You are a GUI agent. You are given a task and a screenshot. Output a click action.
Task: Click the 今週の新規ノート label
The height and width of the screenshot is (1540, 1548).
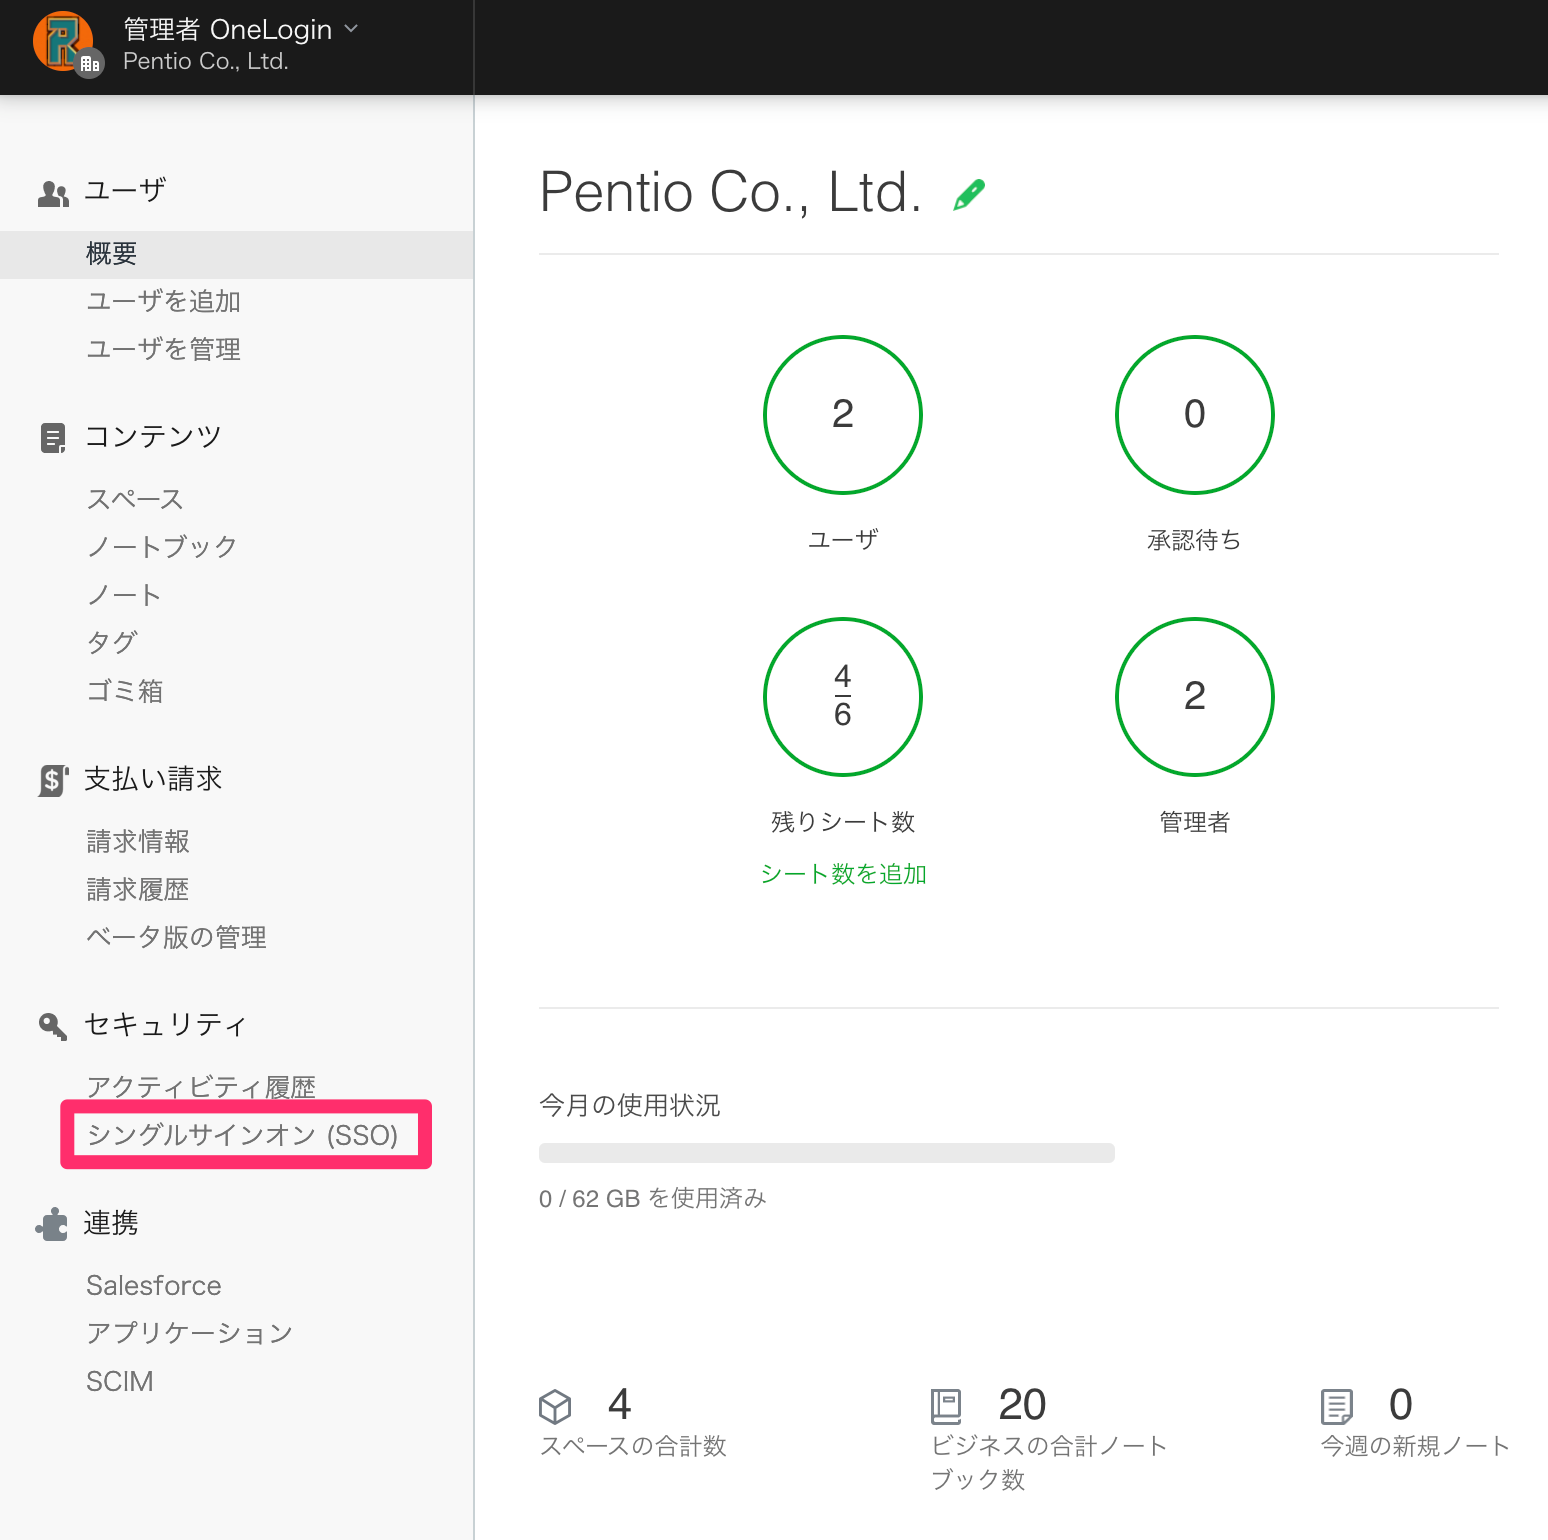pyautogui.click(x=1415, y=1446)
